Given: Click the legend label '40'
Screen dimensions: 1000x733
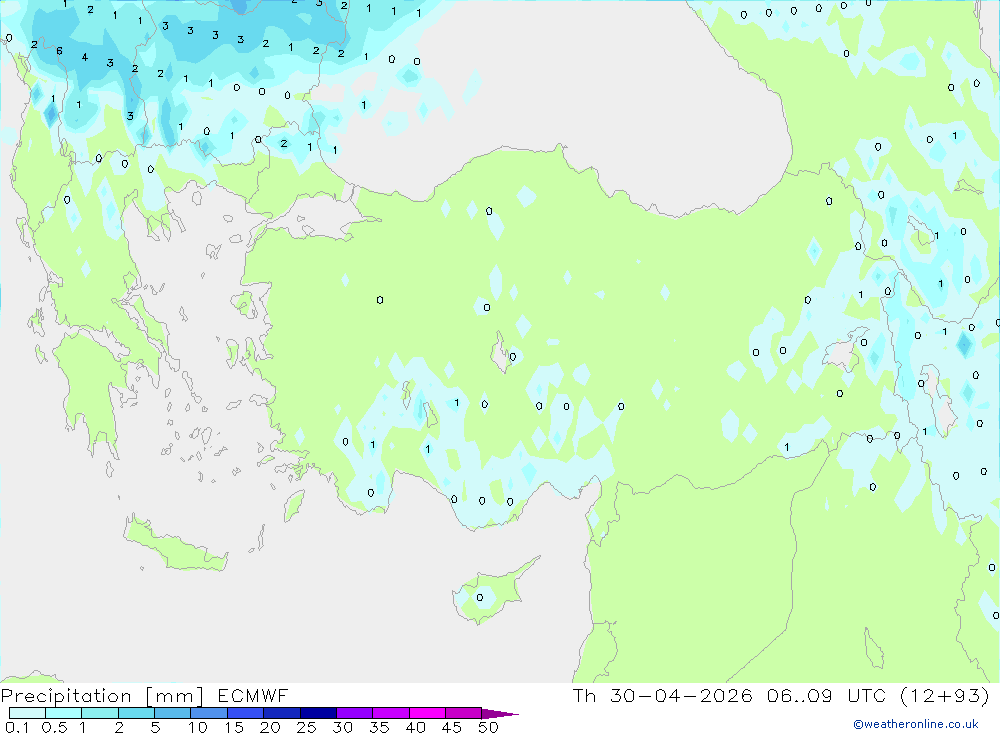Looking at the screenshot, I should pyautogui.click(x=415, y=727).
